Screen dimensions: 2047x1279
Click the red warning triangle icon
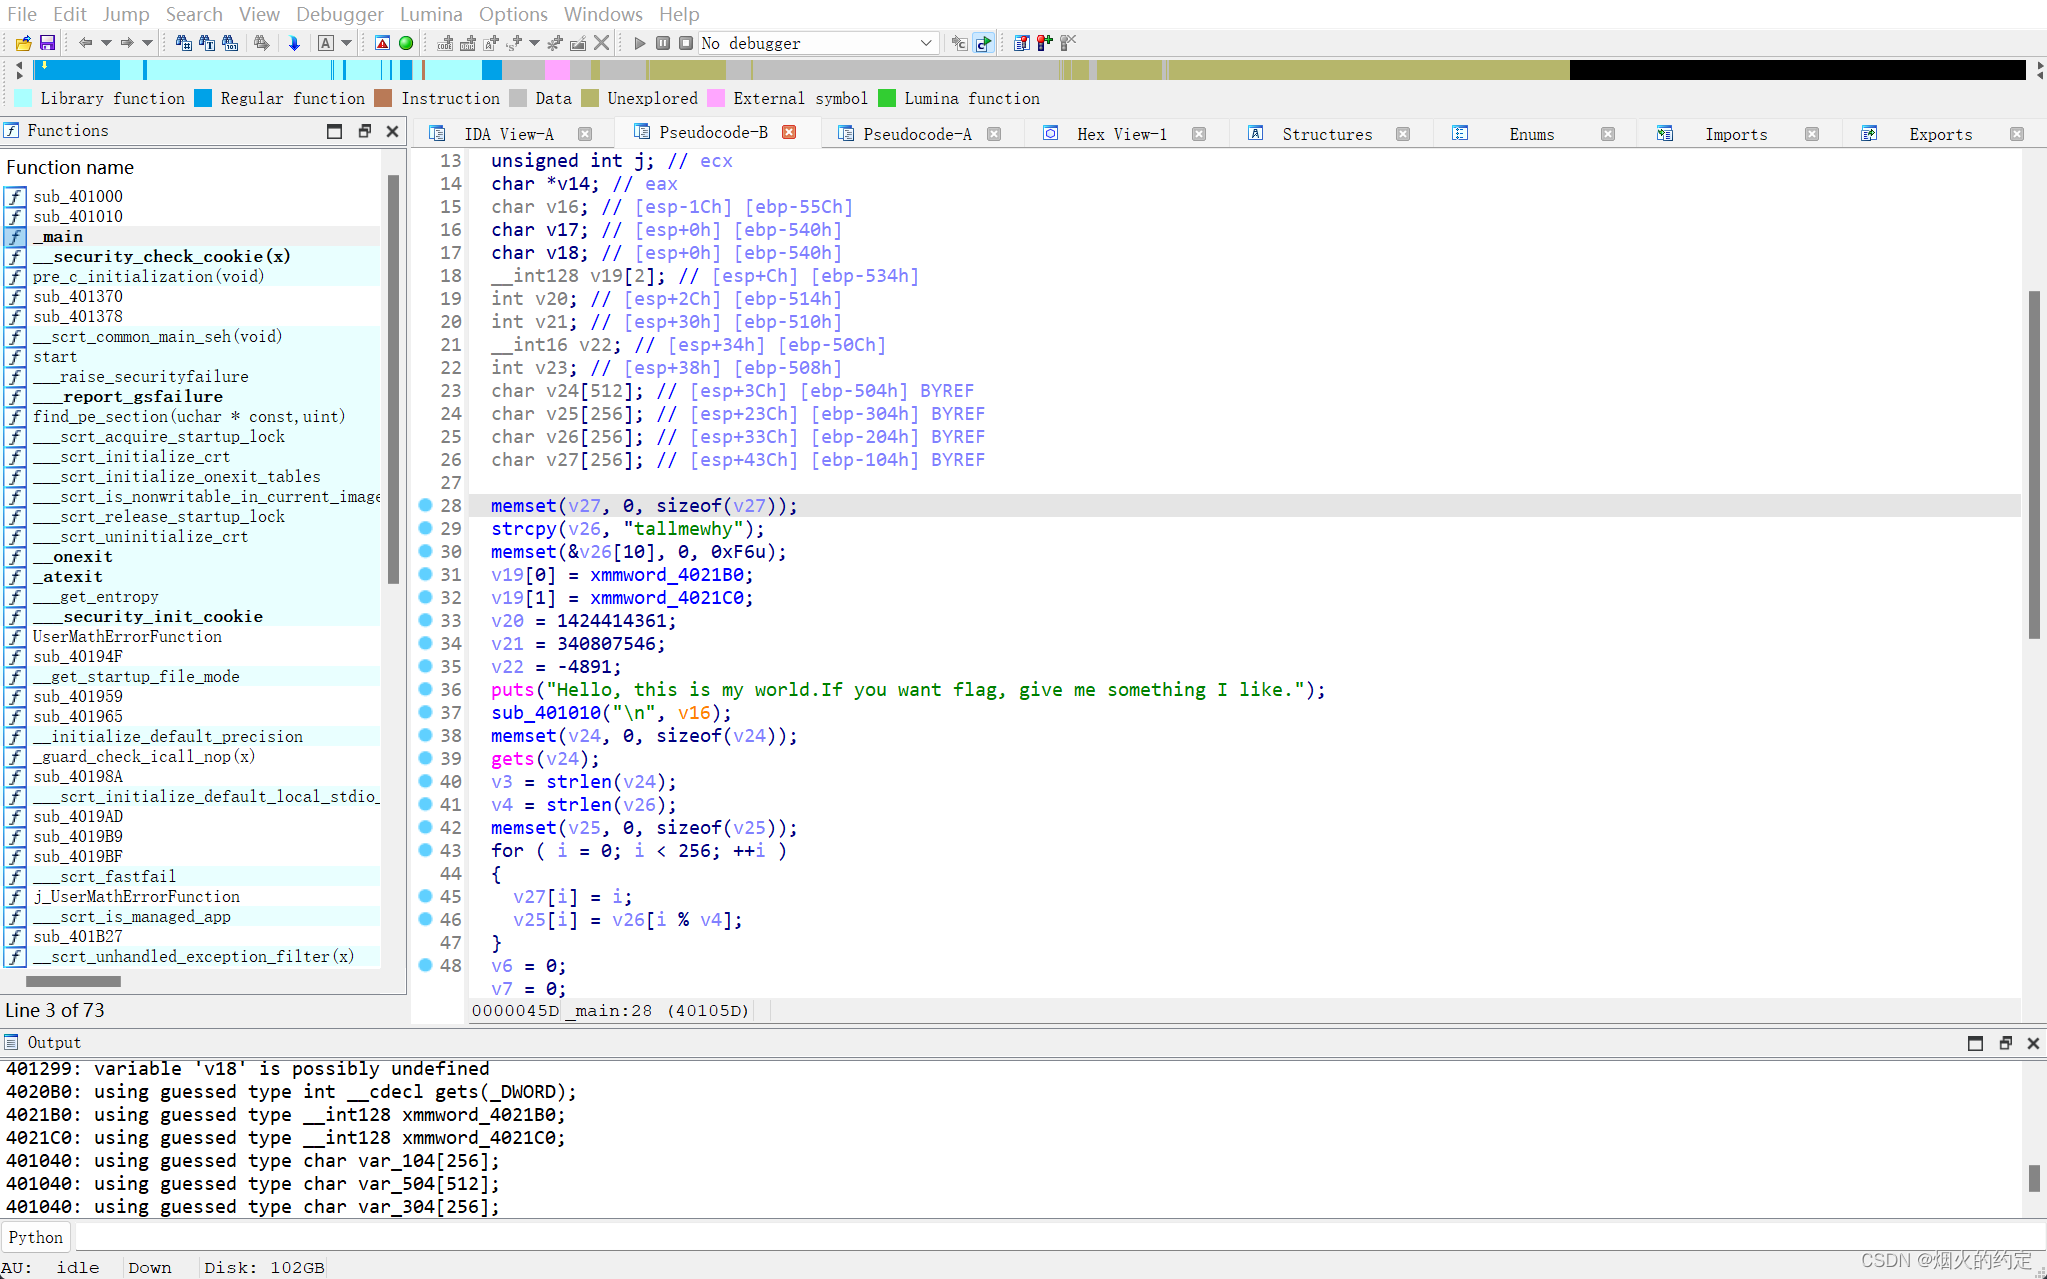tap(382, 43)
